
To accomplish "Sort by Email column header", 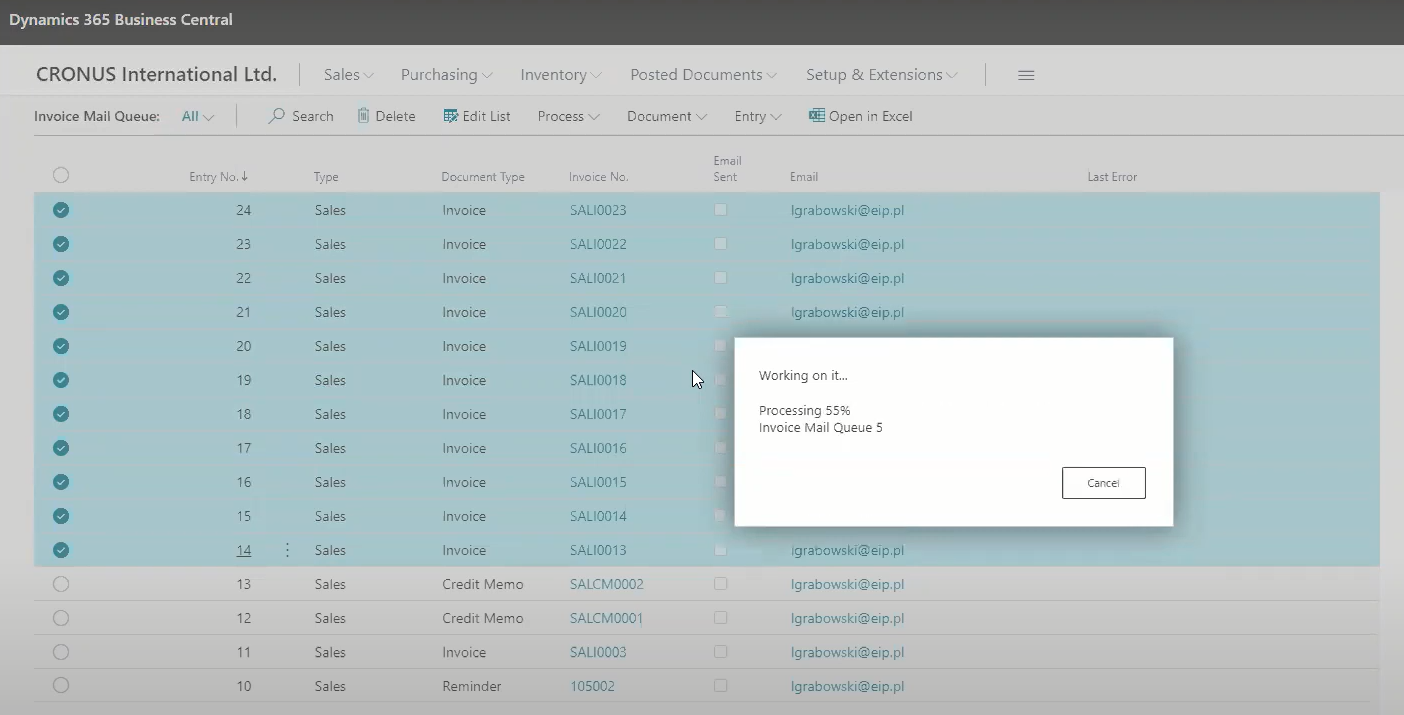I will coord(804,177).
